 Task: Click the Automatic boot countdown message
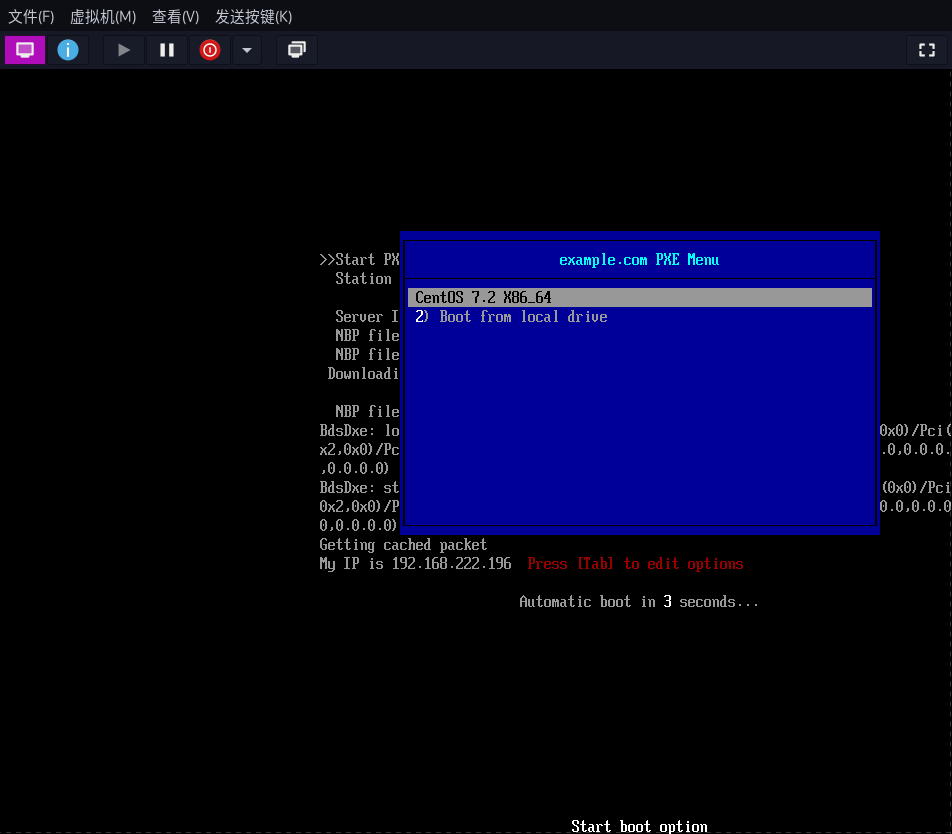tap(638, 602)
